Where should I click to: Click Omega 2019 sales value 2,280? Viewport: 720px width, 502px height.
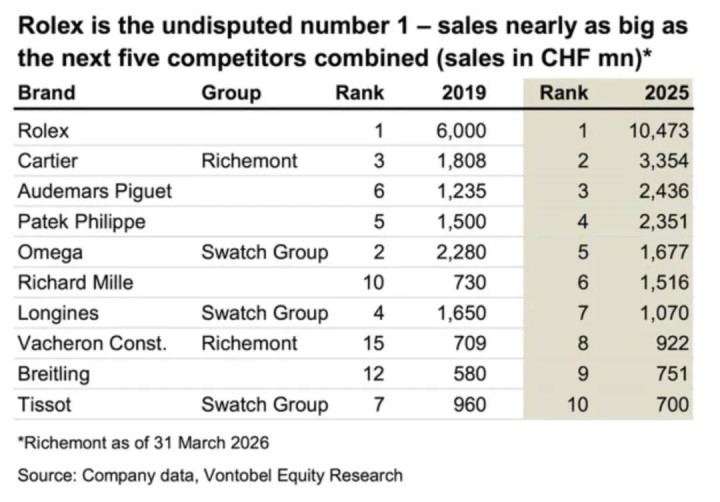pos(463,252)
